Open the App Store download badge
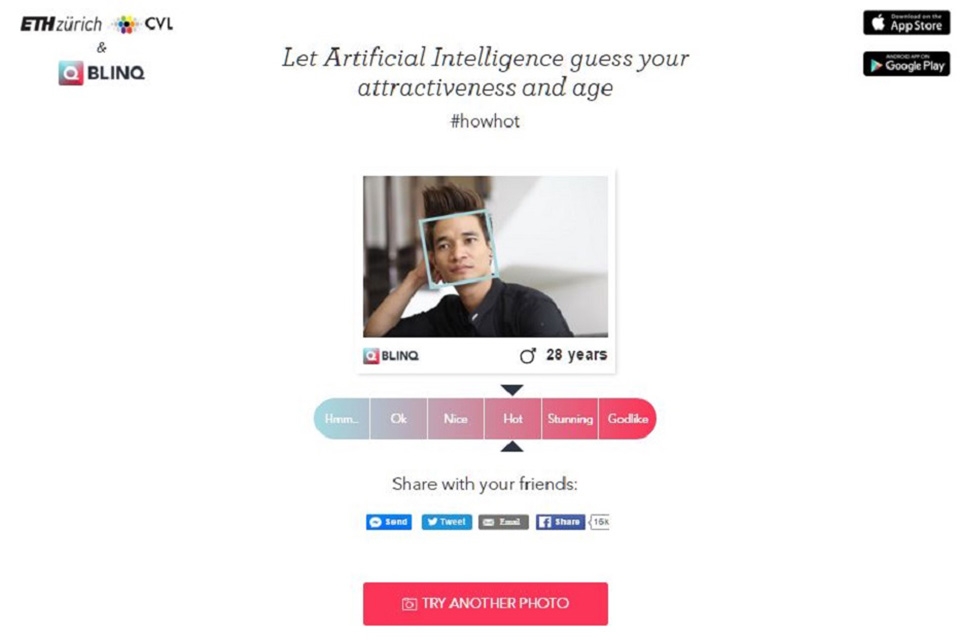The height and width of the screenshot is (640, 960). (x=906, y=23)
